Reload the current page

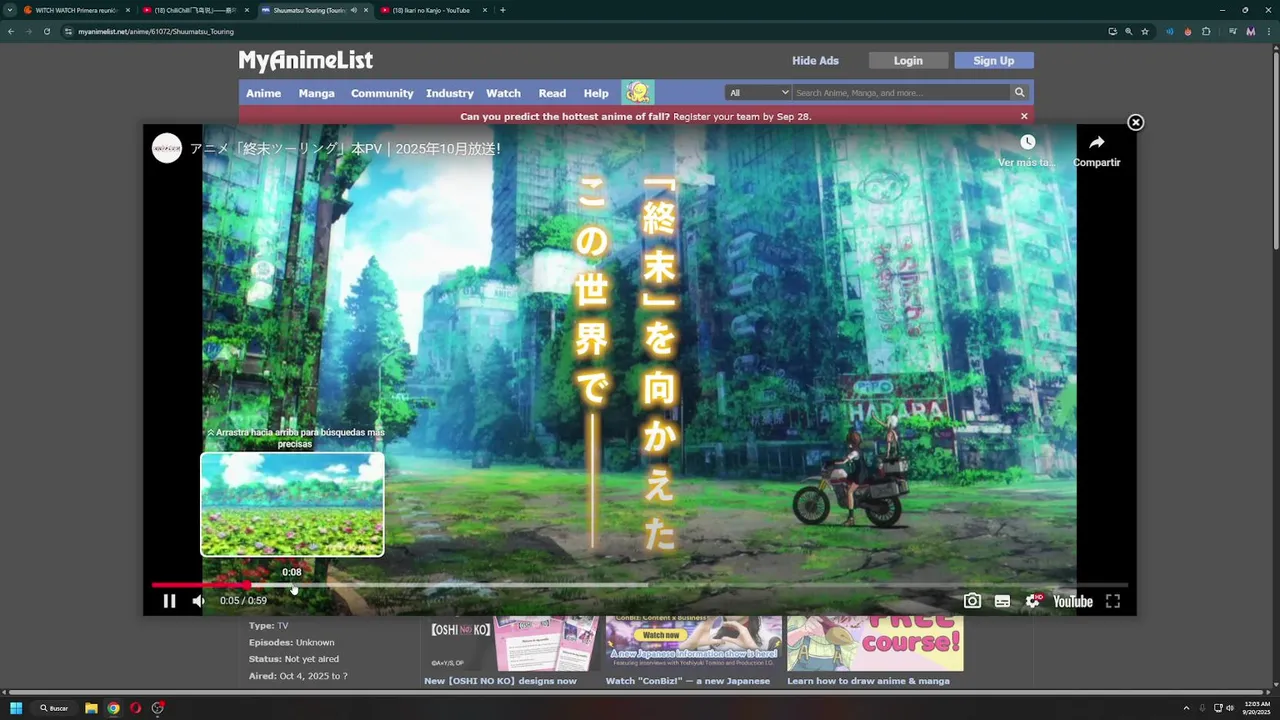(x=46, y=31)
